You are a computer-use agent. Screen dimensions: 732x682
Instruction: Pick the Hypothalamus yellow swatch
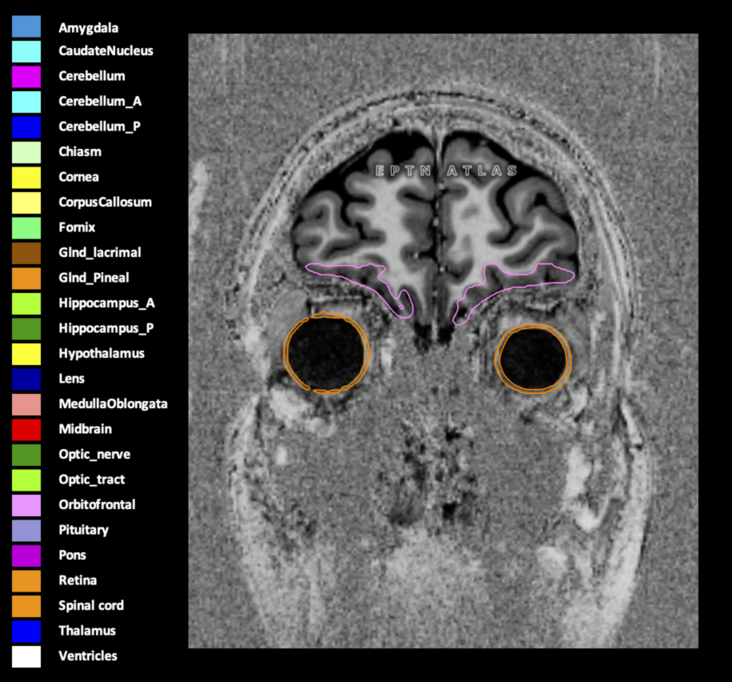(x=26, y=354)
